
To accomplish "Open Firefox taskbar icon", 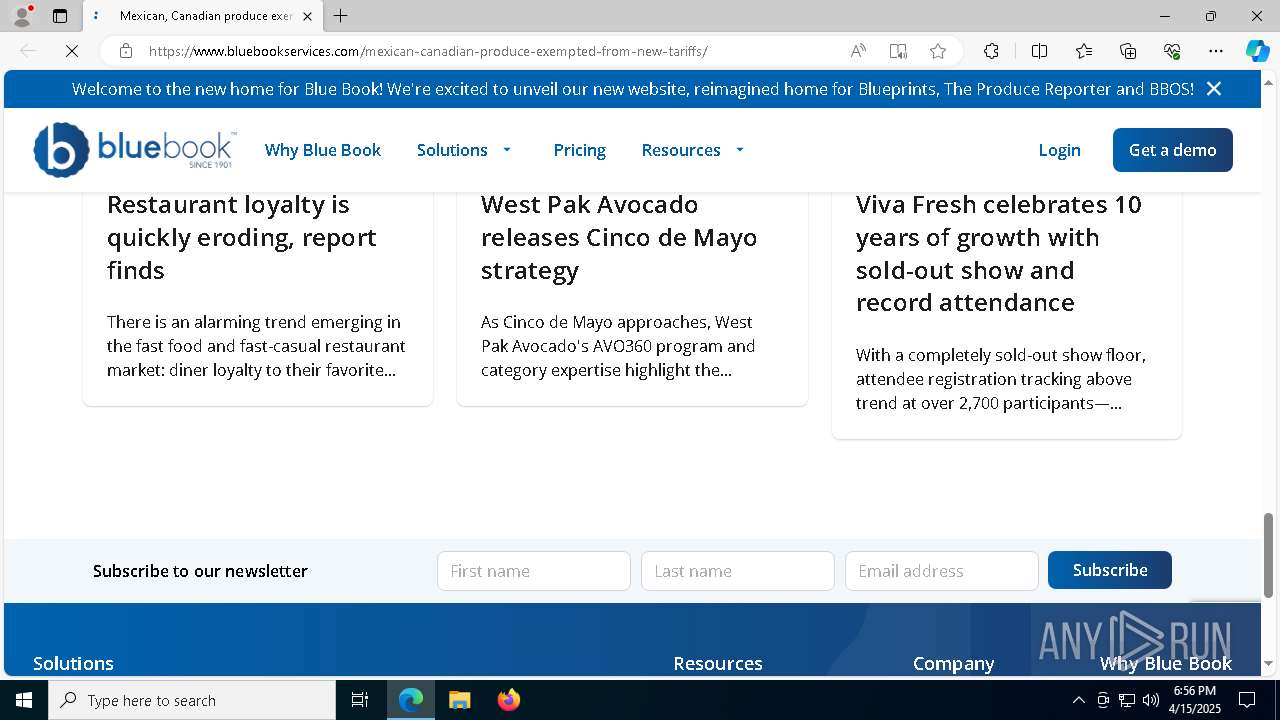I will click(x=508, y=700).
